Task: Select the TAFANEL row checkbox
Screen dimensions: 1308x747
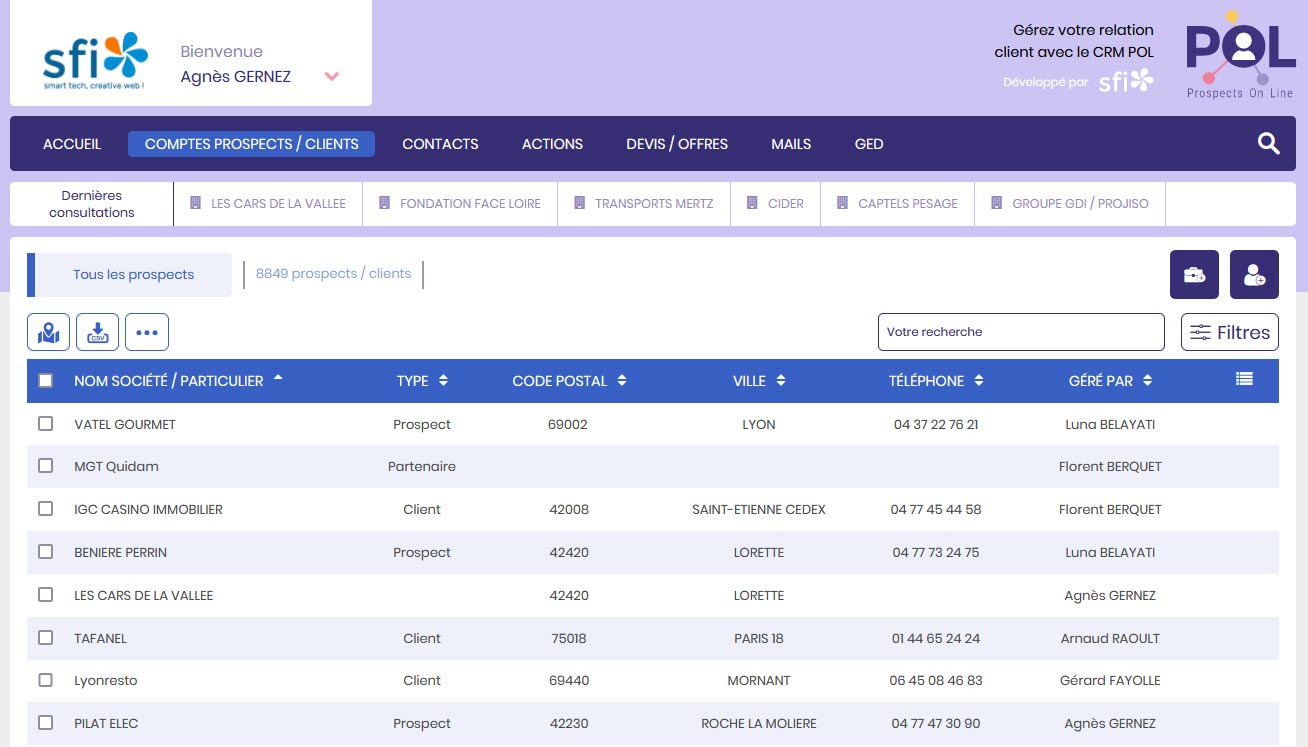Action: [45, 638]
